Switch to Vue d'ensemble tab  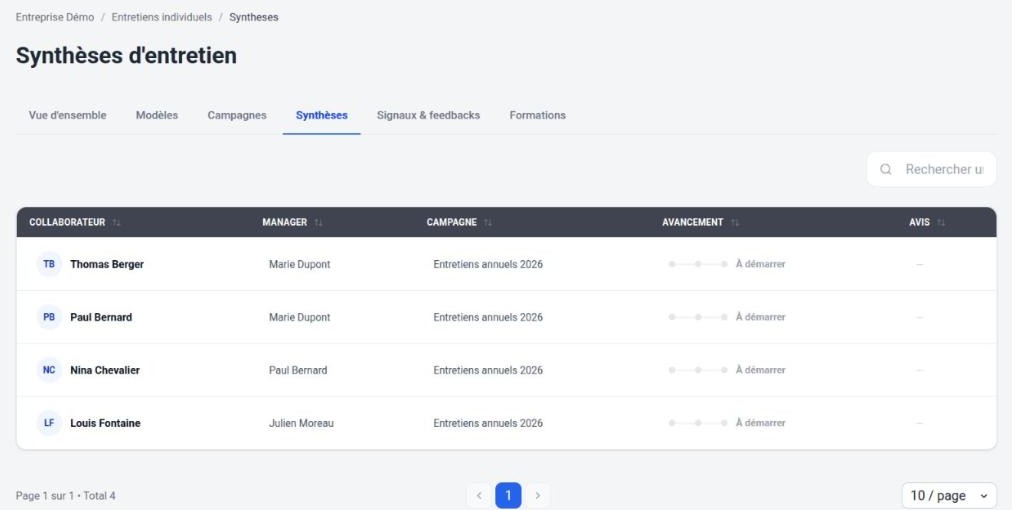point(68,115)
